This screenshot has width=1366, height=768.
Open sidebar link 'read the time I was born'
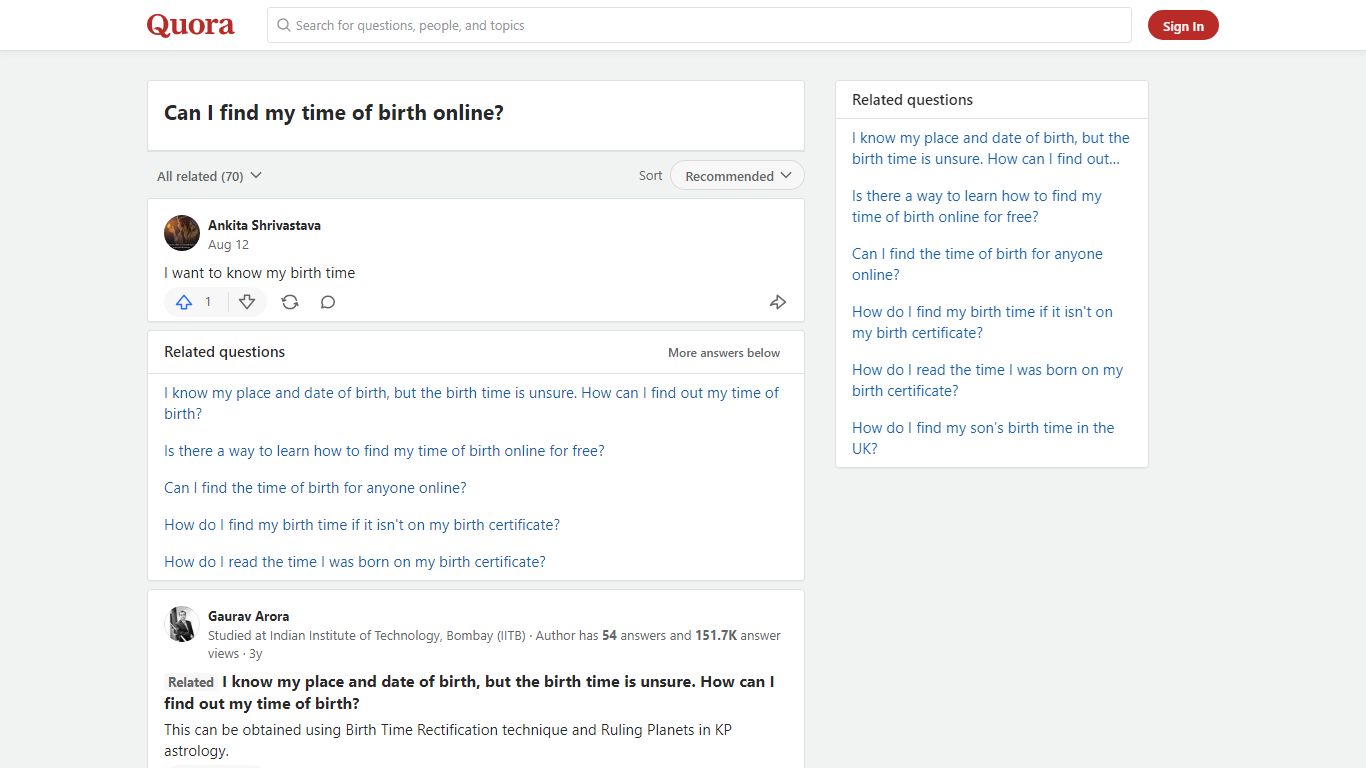tap(987, 380)
